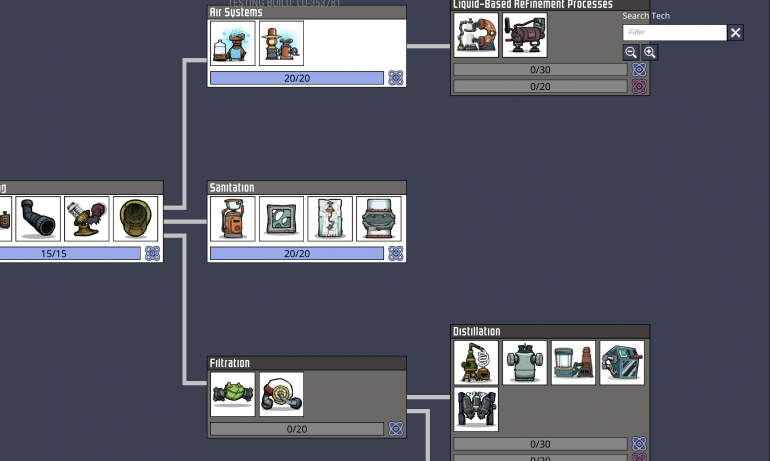Select the coiled distiller icon in Distillation
770x461 pixels.
click(476, 362)
